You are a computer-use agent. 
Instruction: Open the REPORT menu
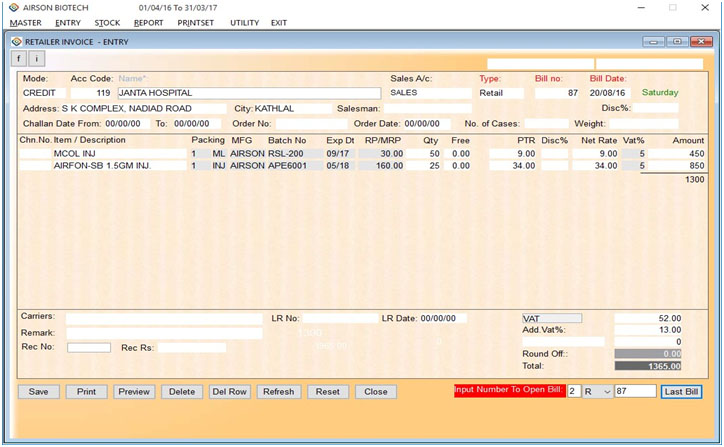point(148,22)
